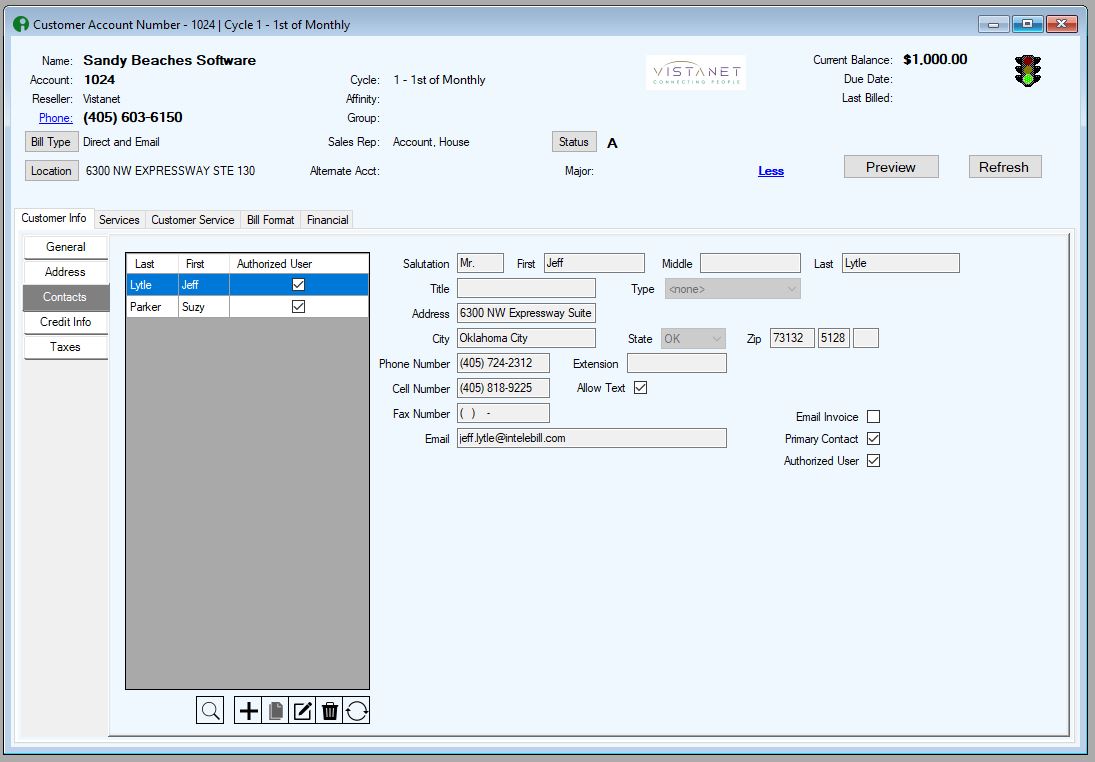The width and height of the screenshot is (1095, 762).
Task: Open the State dropdown
Action: point(693,339)
